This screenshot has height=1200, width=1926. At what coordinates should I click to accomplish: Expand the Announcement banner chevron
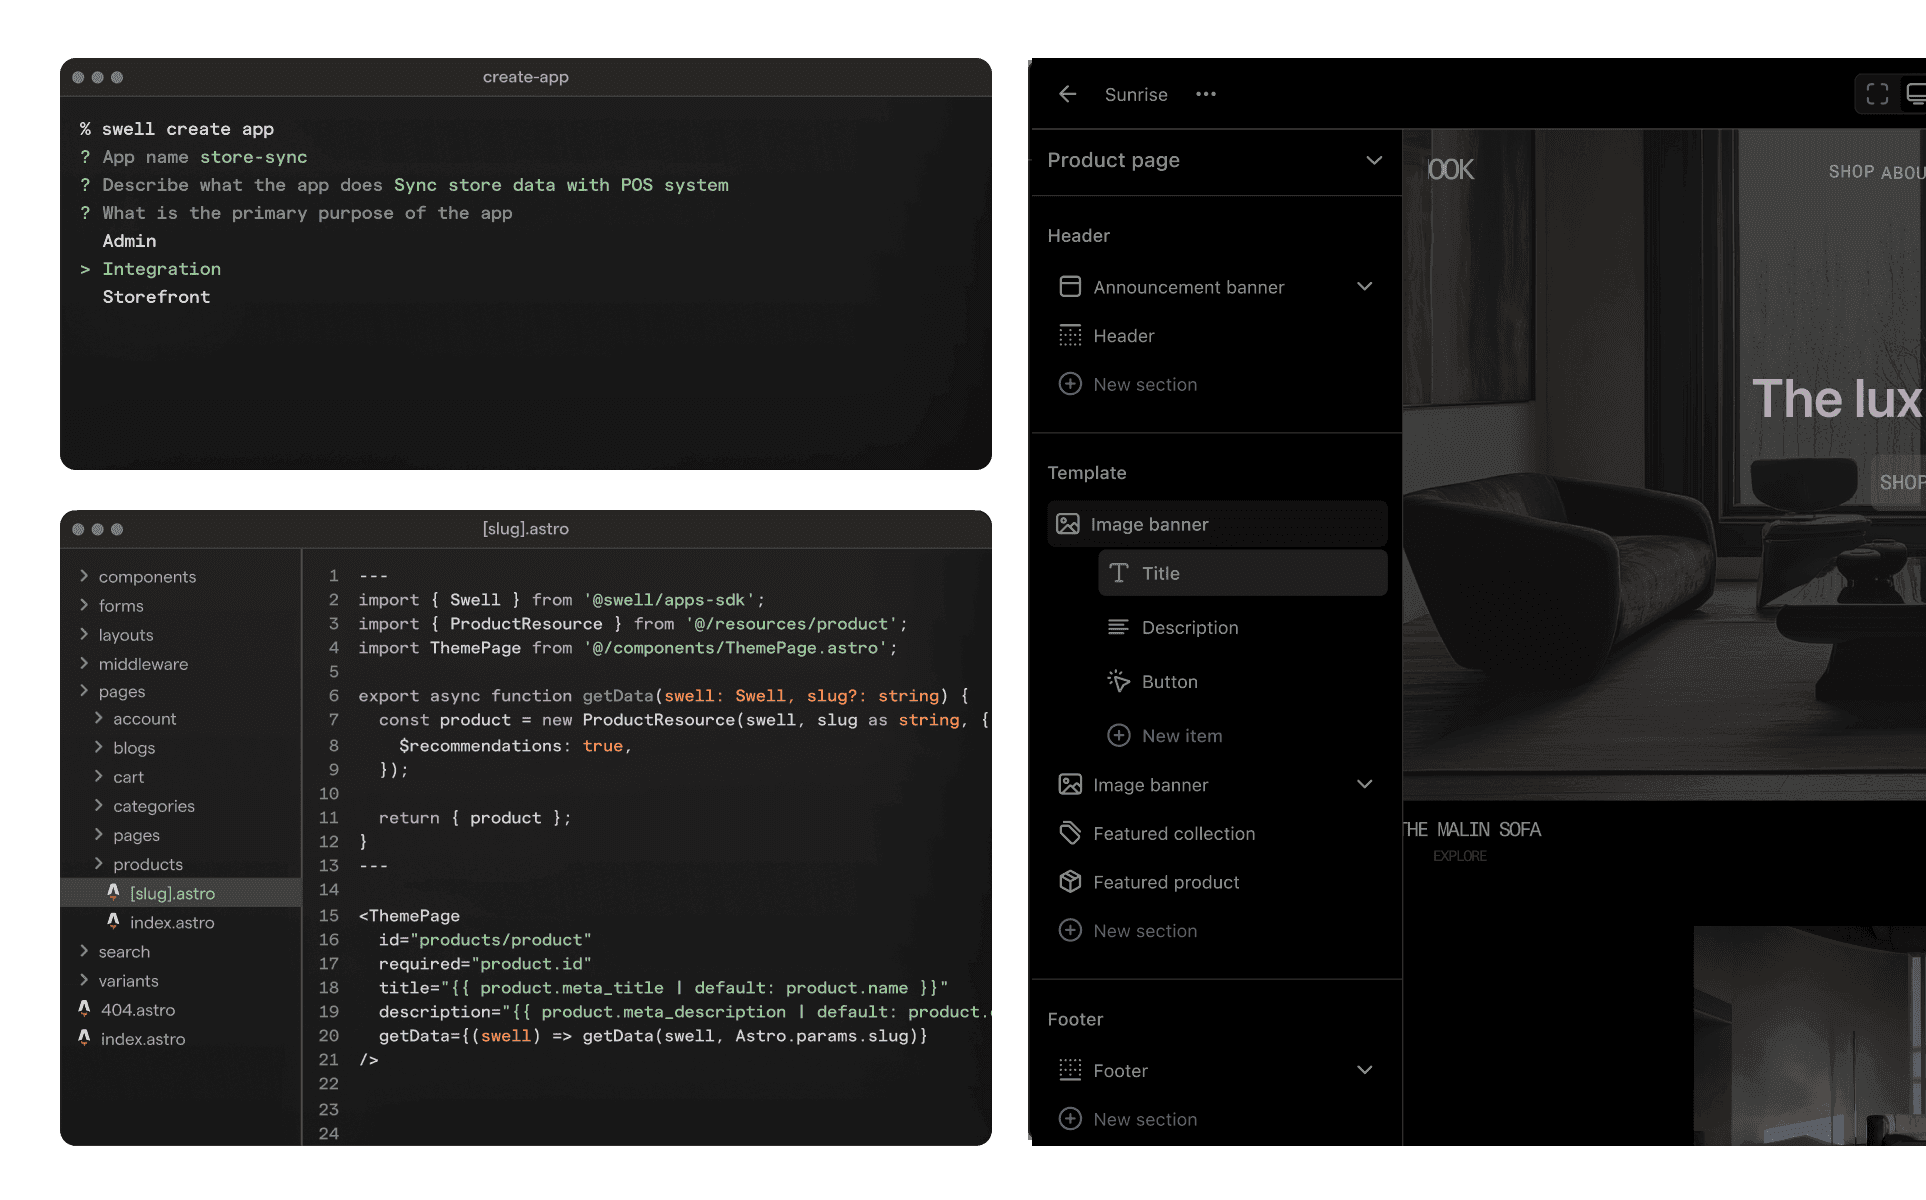tap(1365, 286)
